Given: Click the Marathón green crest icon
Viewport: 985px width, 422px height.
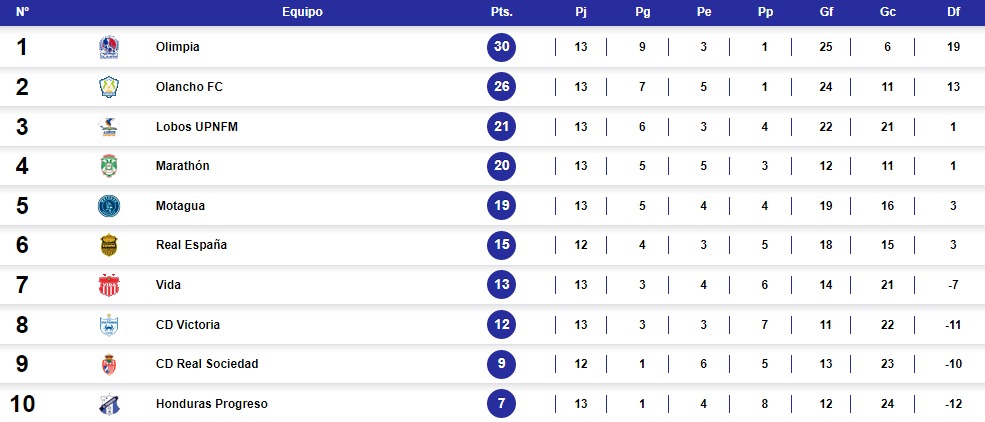Looking at the screenshot, I should click(x=108, y=166).
